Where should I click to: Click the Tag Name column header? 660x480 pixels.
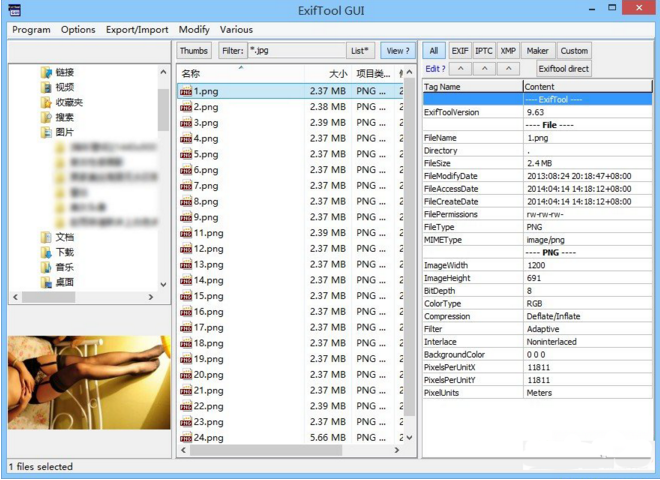tap(473, 87)
